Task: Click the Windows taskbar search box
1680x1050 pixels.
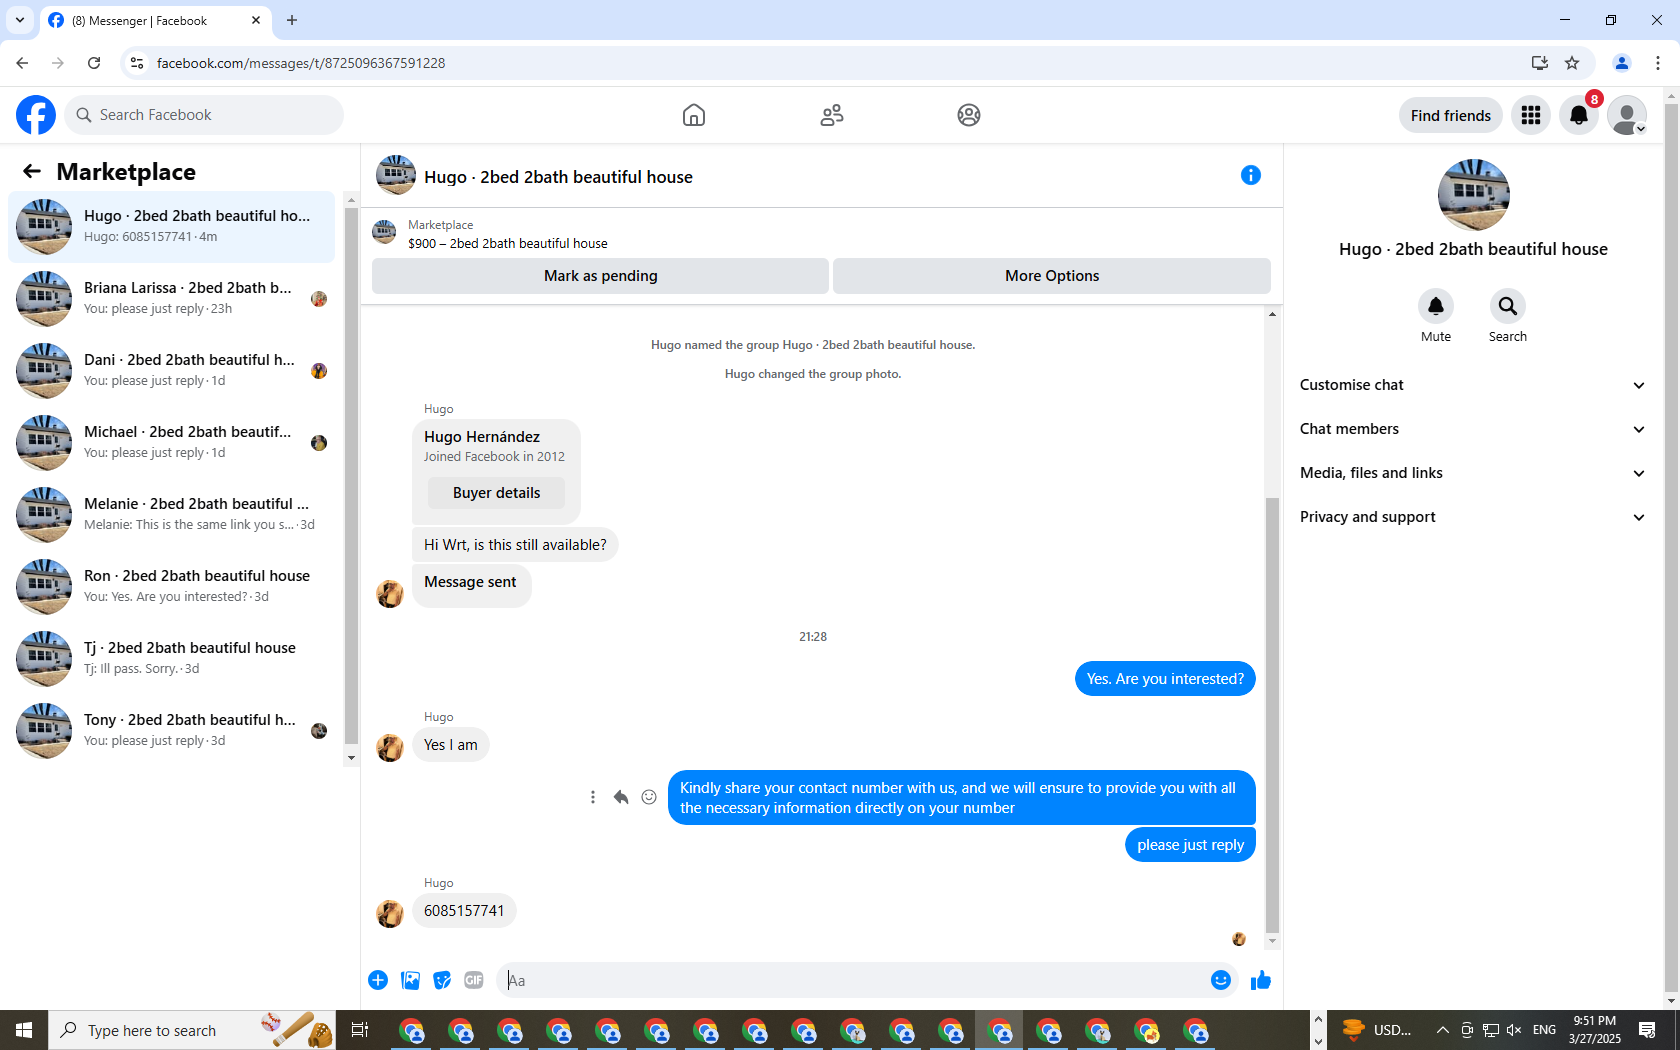Action: point(192,1030)
